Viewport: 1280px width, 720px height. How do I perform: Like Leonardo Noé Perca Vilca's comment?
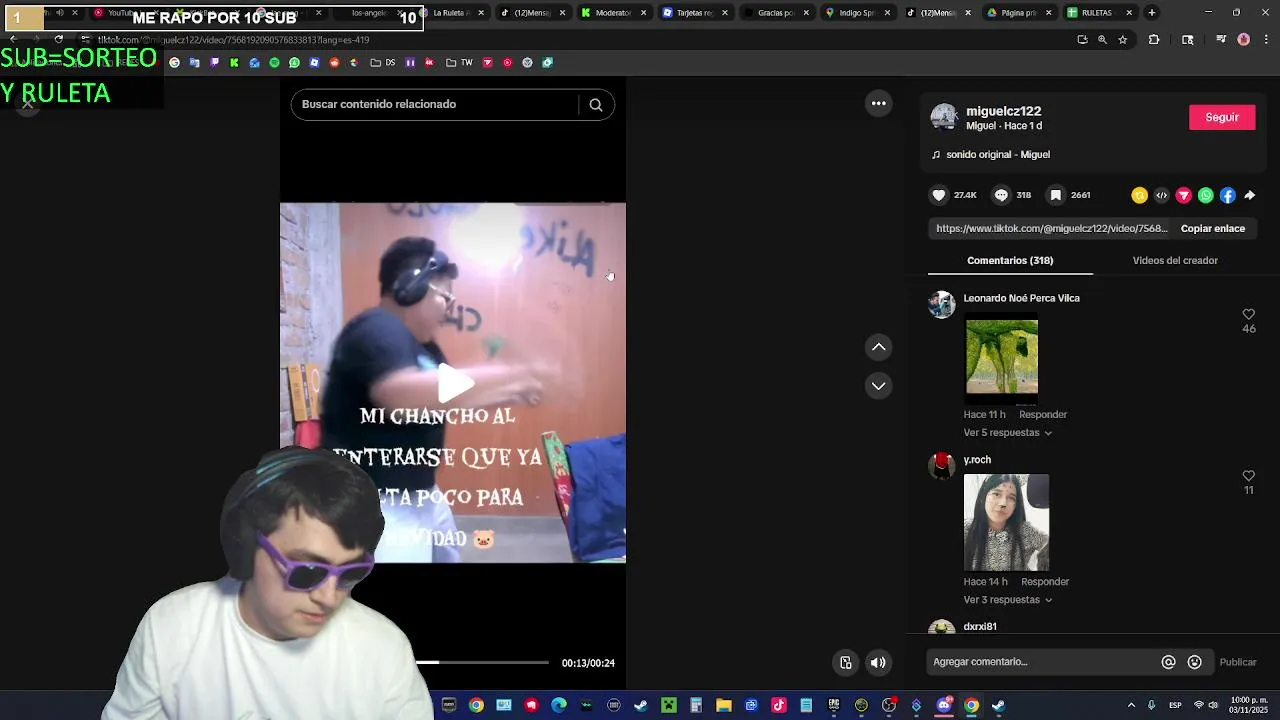point(1248,314)
